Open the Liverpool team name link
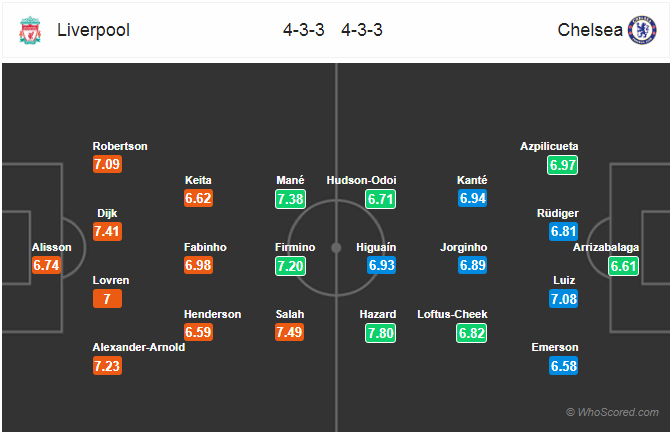Screen dimensions: 671x432 (93, 30)
